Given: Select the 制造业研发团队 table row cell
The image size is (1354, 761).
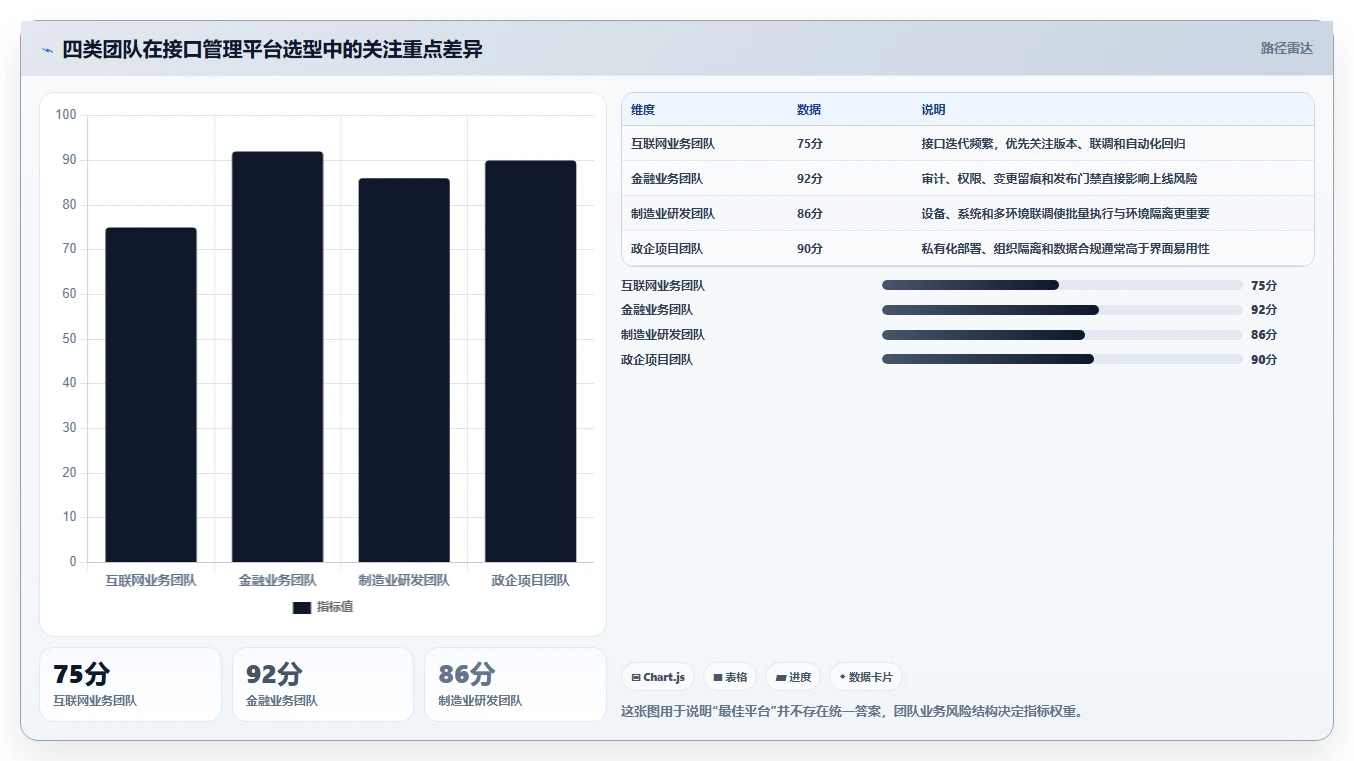Looking at the screenshot, I should point(673,214).
